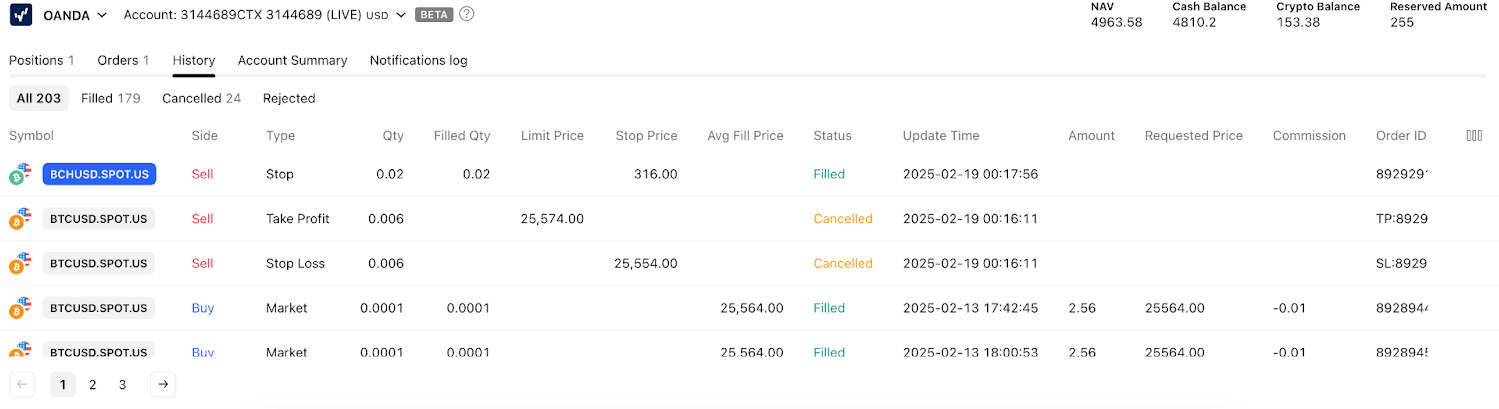Open the Notifications log tab
Screen dimensions: 1499x409
click(418, 60)
